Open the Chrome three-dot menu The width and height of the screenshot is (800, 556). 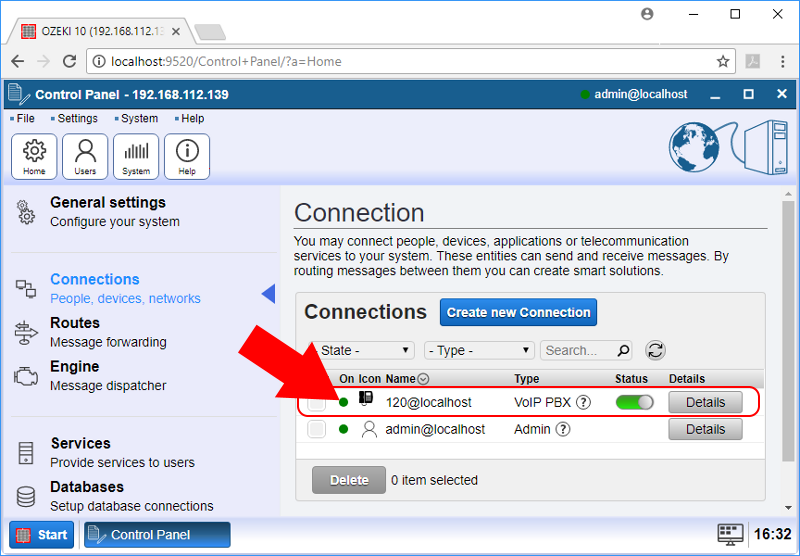click(783, 62)
